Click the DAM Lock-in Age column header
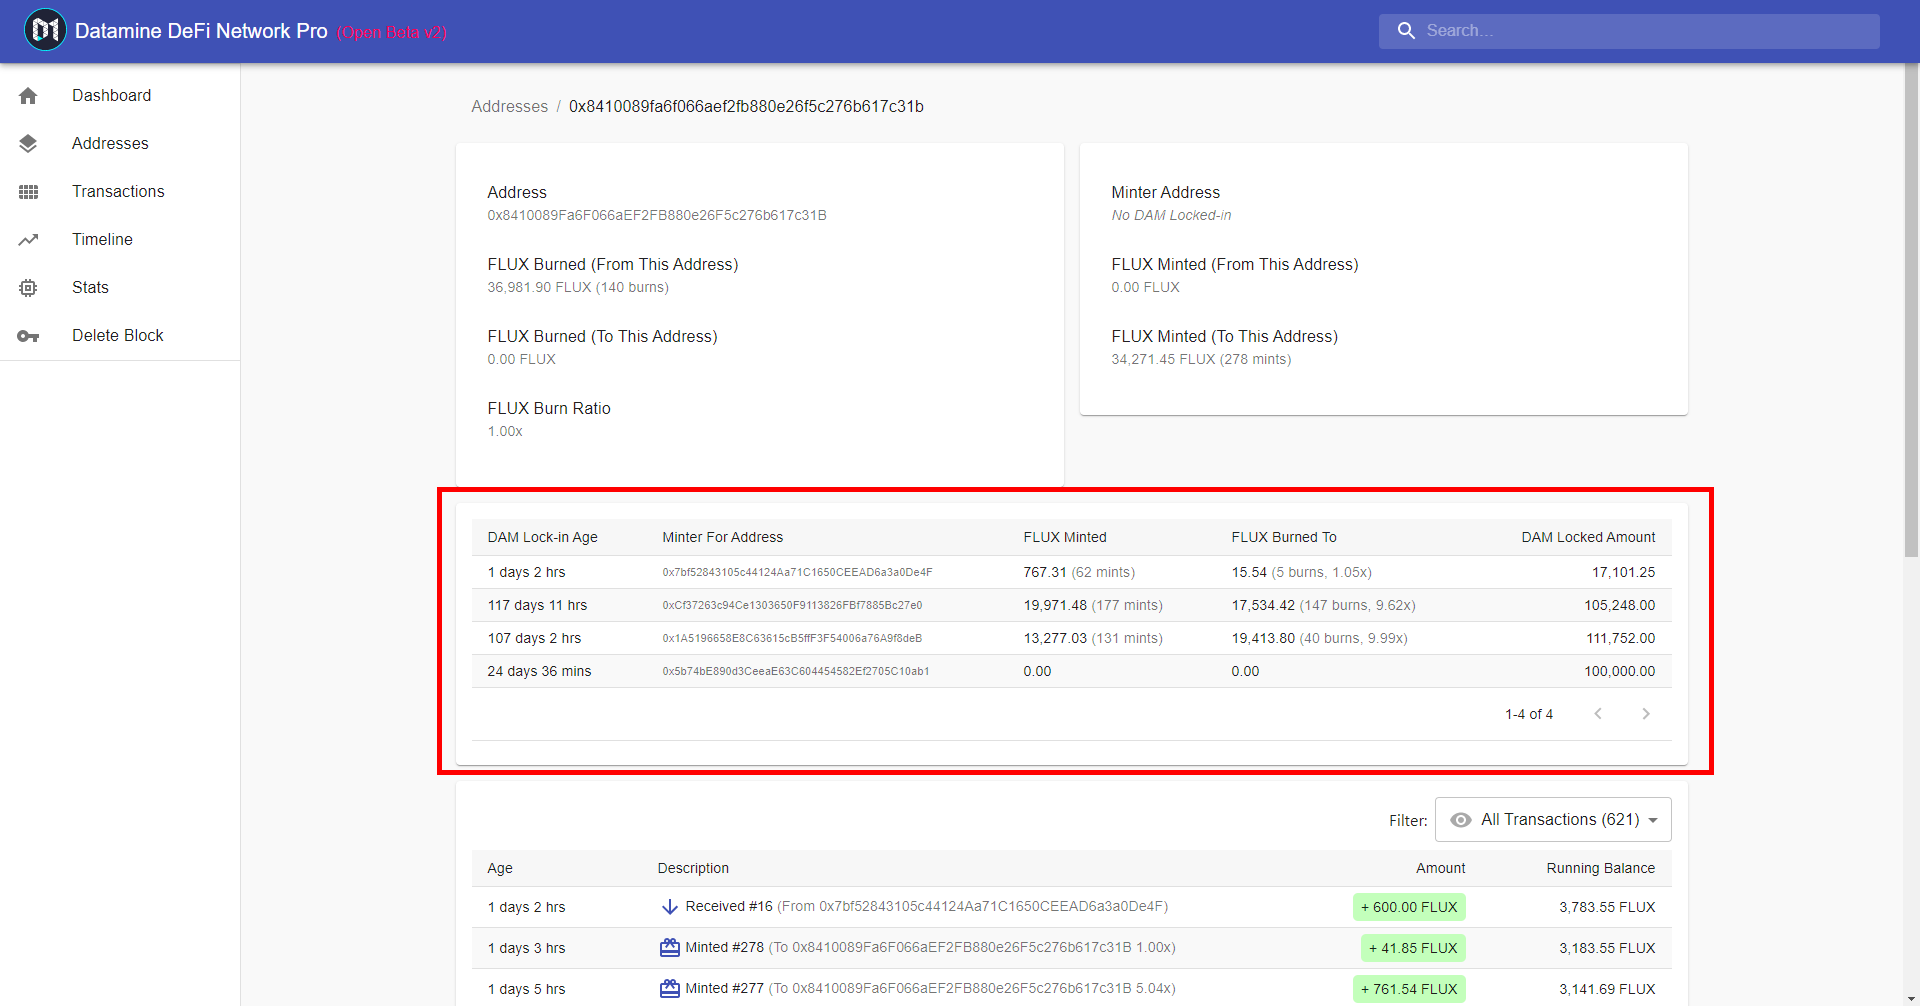1920x1006 pixels. (542, 537)
